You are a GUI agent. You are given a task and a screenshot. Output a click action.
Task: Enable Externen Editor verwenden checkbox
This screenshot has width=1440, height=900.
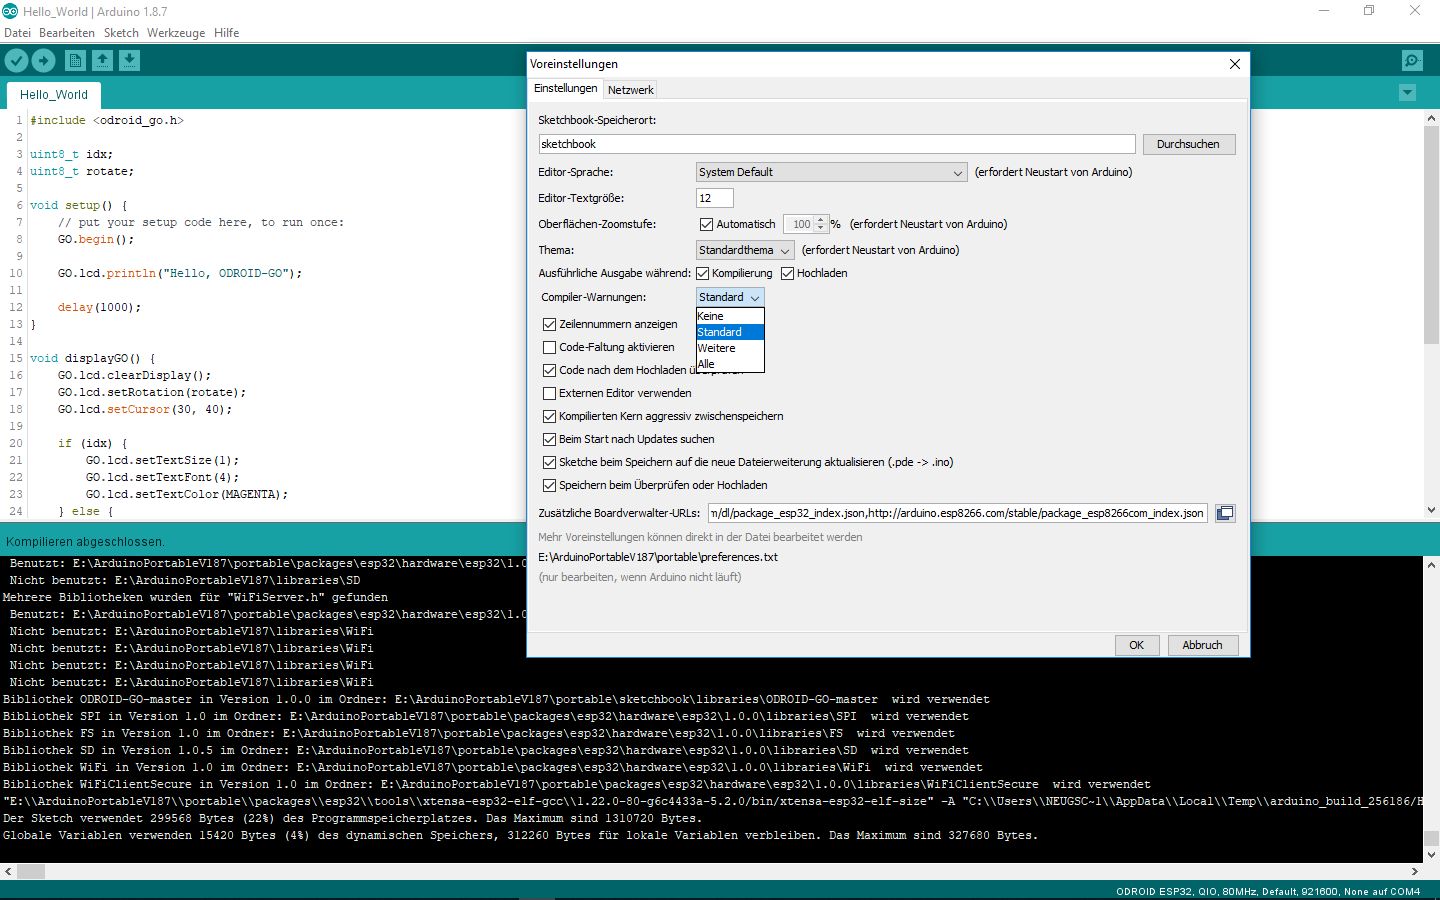click(x=549, y=393)
